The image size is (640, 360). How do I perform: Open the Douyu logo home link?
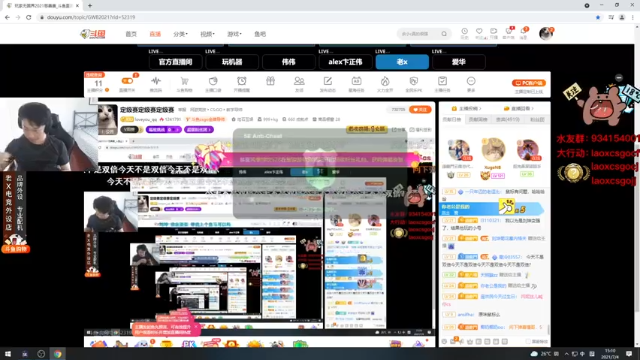point(93,34)
